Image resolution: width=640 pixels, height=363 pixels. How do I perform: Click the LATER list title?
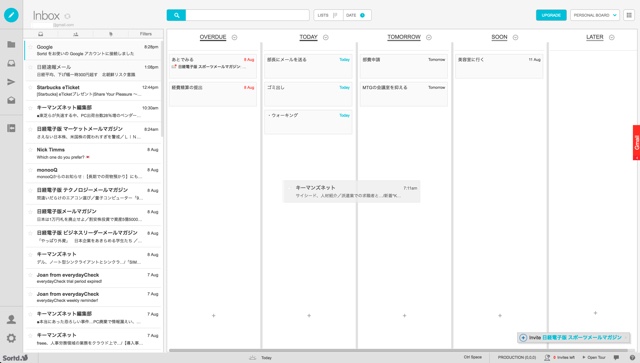click(x=595, y=37)
